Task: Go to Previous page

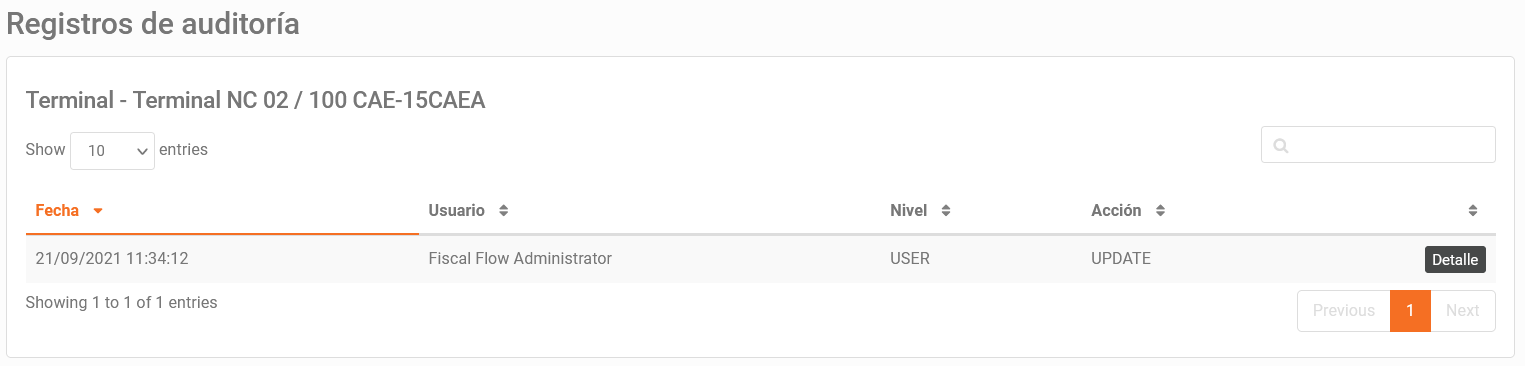Action: [1343, 311]
